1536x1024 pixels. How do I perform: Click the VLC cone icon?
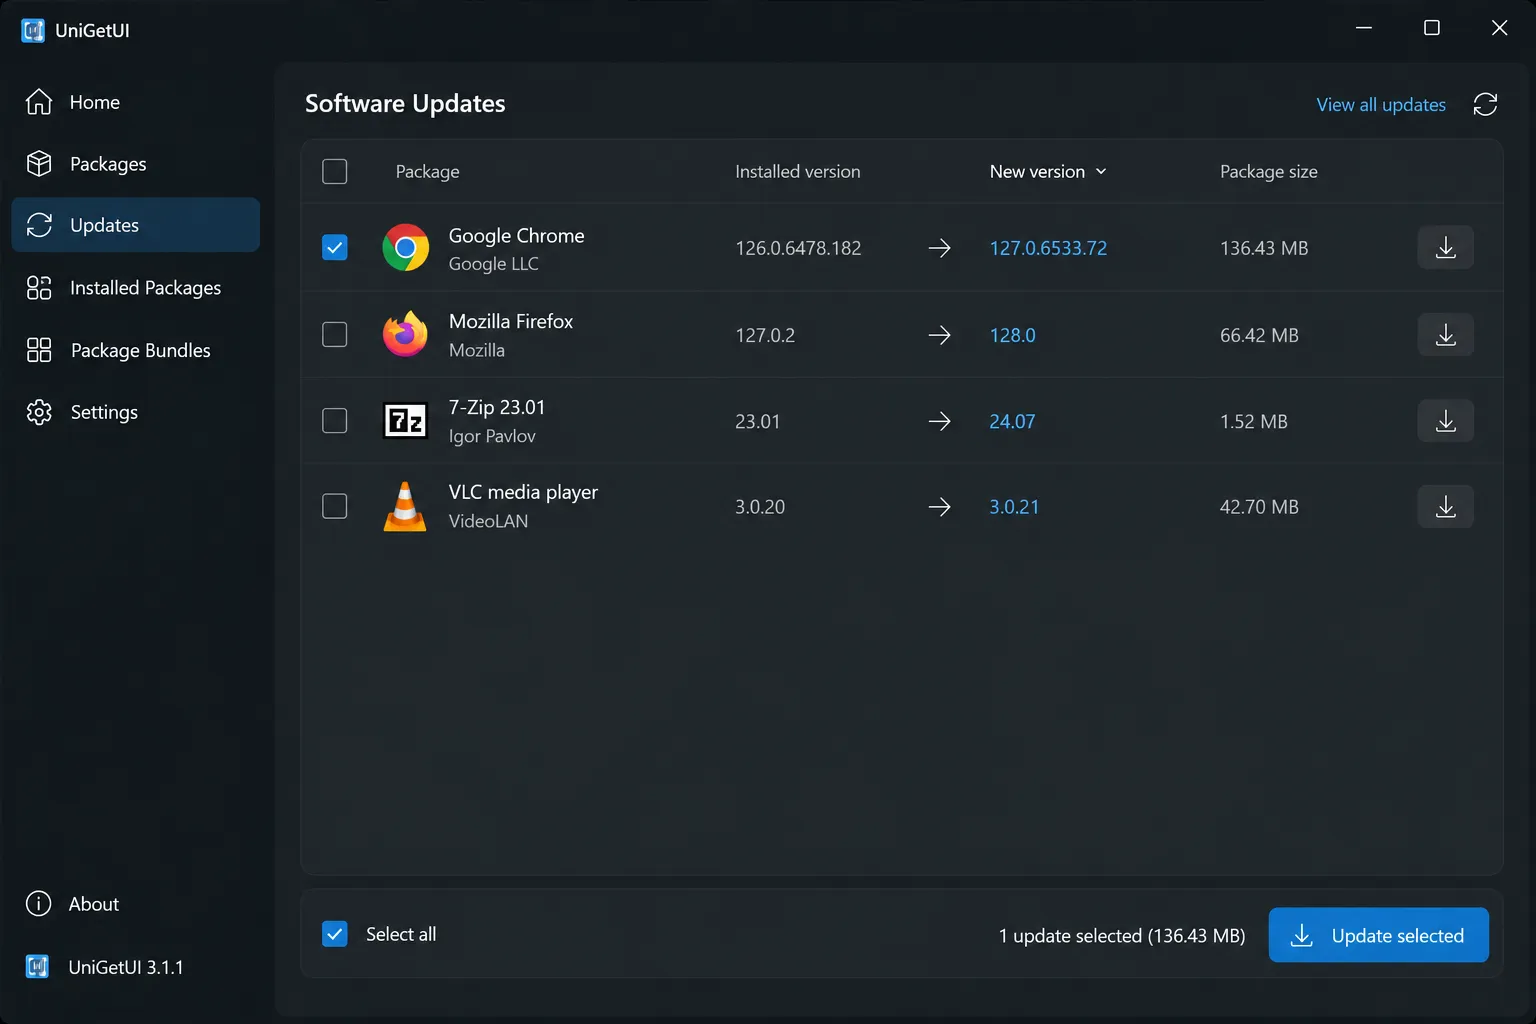[x=405, y=506]
